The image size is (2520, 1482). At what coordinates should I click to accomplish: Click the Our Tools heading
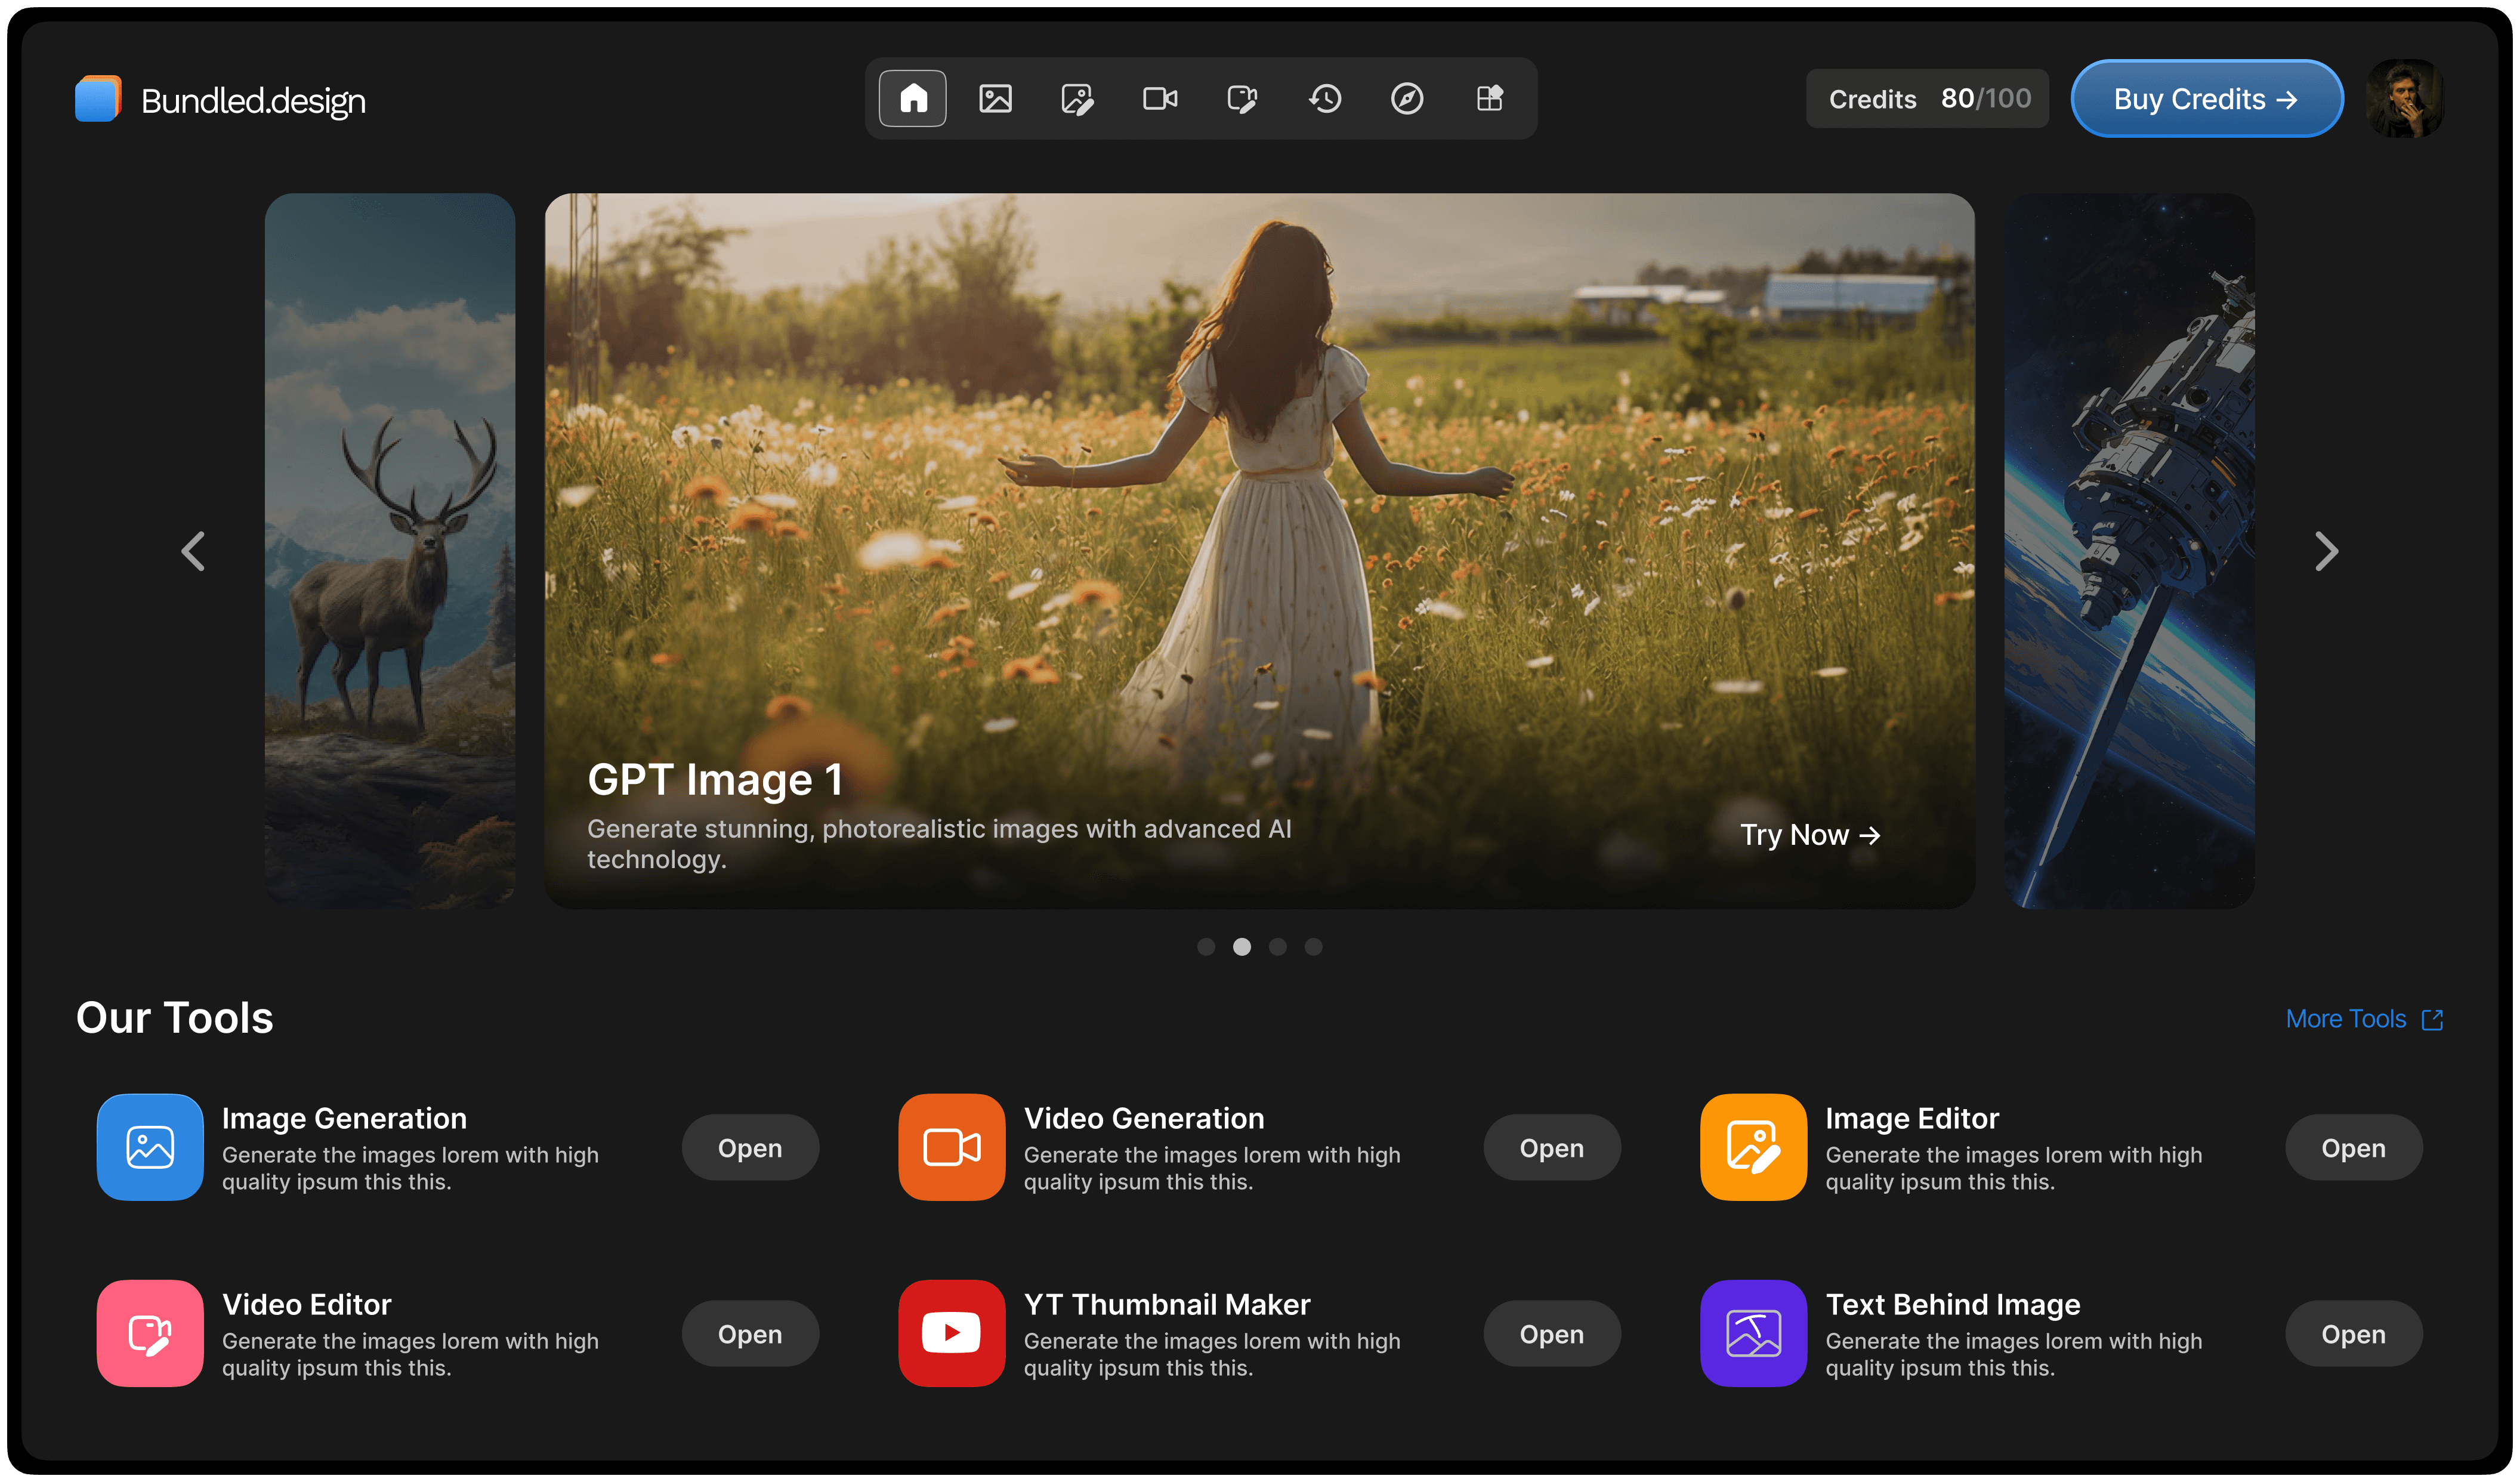tap(174, 1018)
